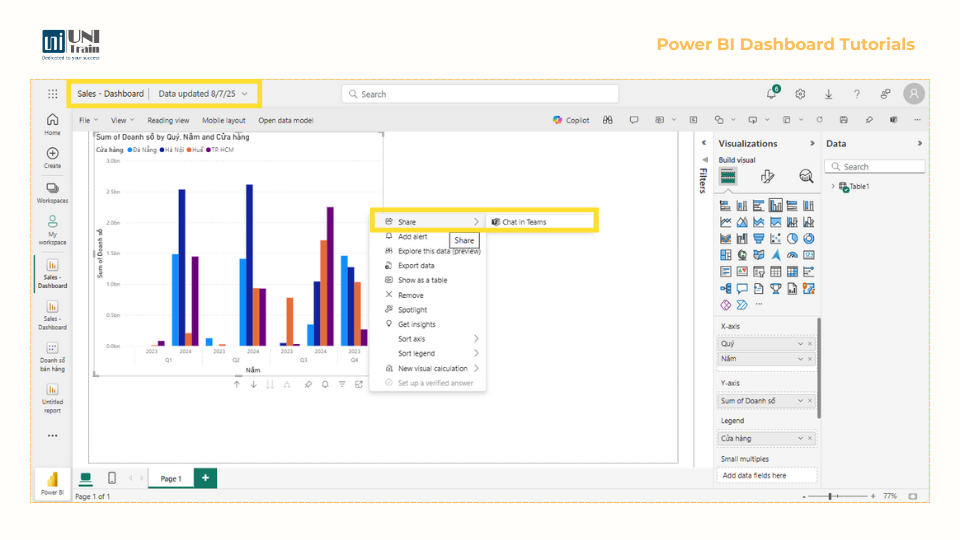The image size is (960, 540).
Task: Click focus mode icon under chart
Action: click(x=359, y=384)
